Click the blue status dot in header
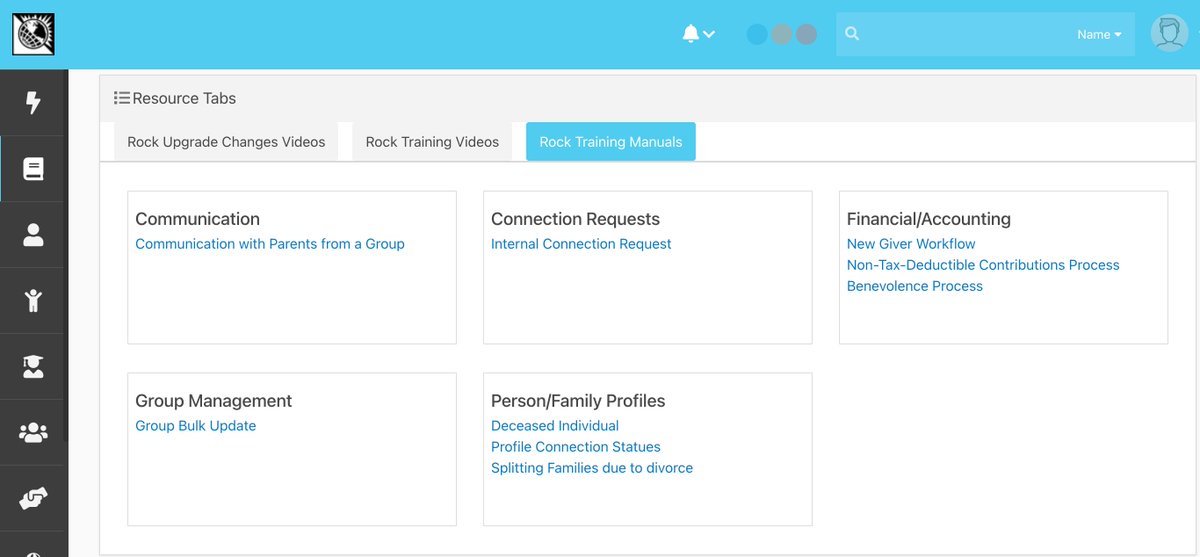Image resolution: width=1200 pixels, height=557 pixels. 757,34
